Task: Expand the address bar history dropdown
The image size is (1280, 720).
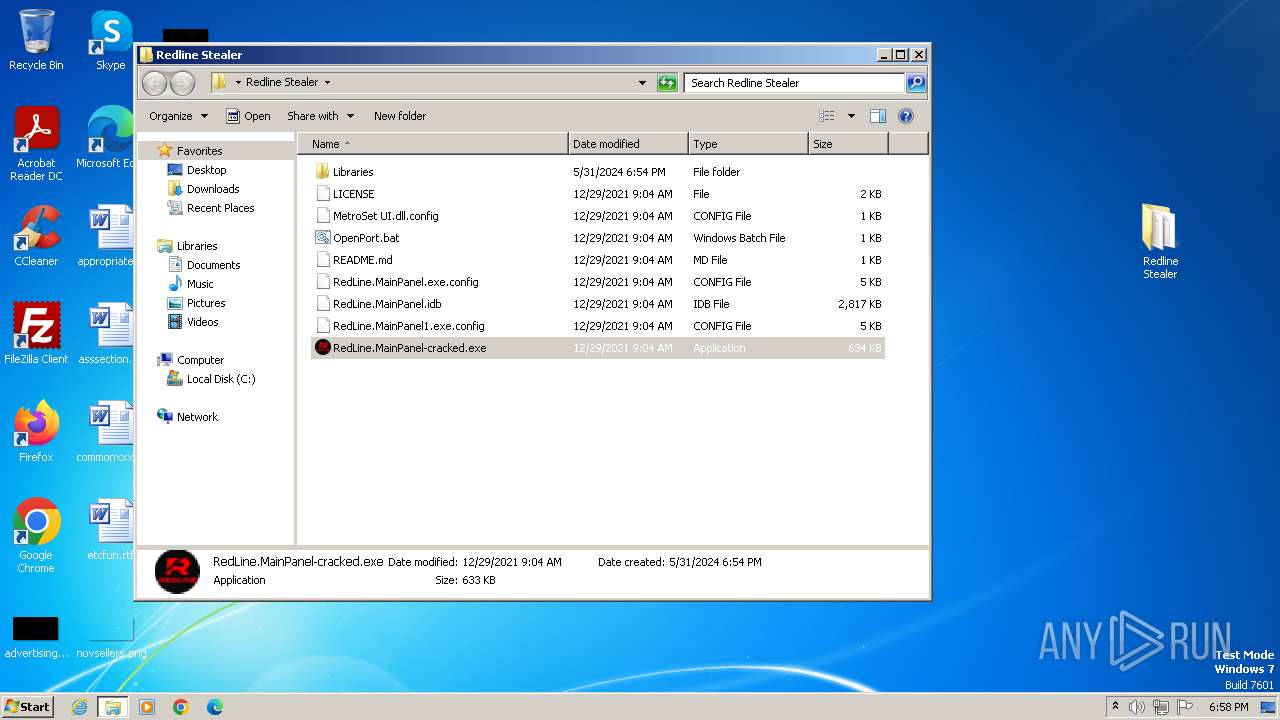Action: (642, 83)
